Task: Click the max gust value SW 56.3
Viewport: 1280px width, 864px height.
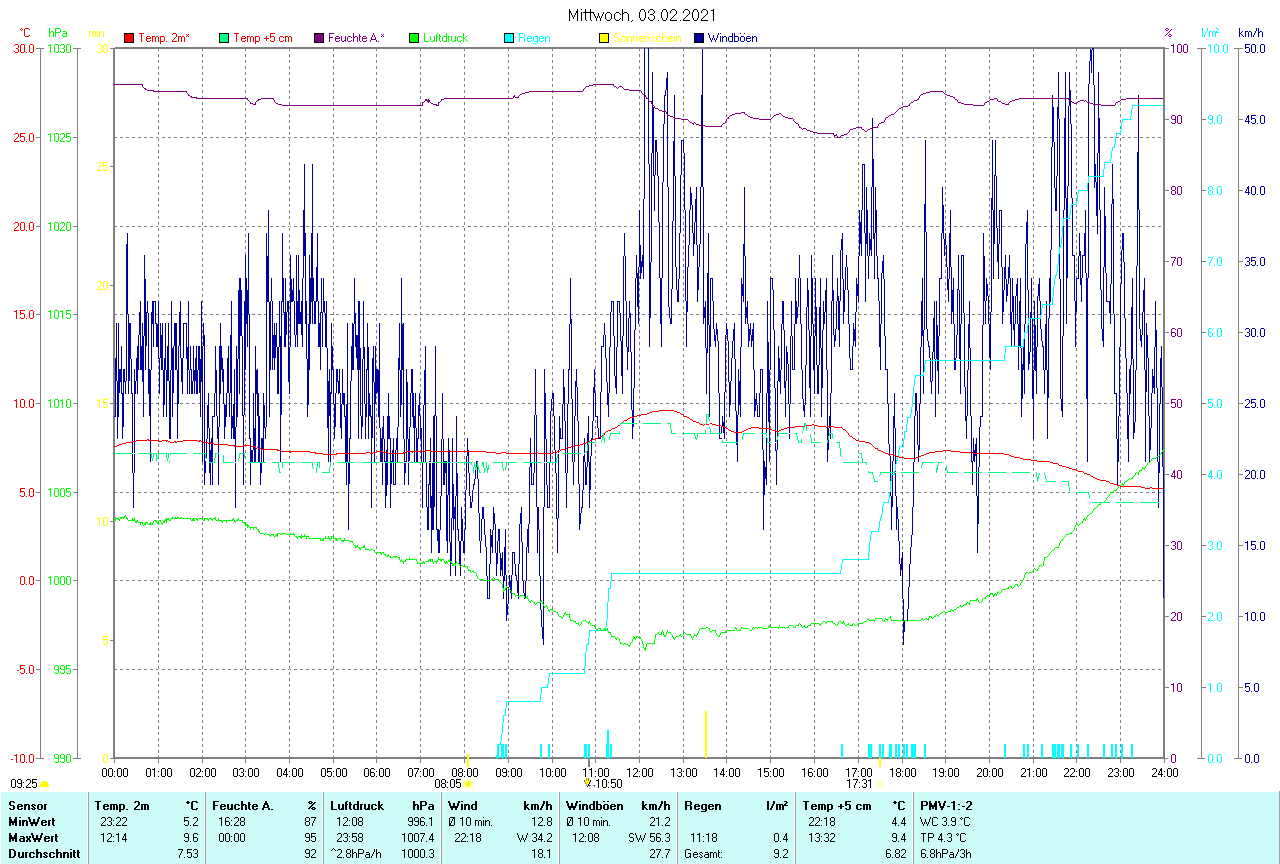Action: 650,838
